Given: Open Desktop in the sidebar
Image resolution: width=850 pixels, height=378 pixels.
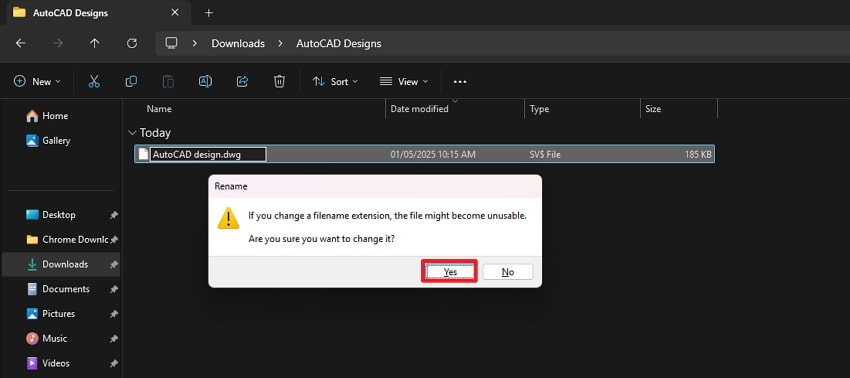Looking at the screenshot, I should [59, 215].
